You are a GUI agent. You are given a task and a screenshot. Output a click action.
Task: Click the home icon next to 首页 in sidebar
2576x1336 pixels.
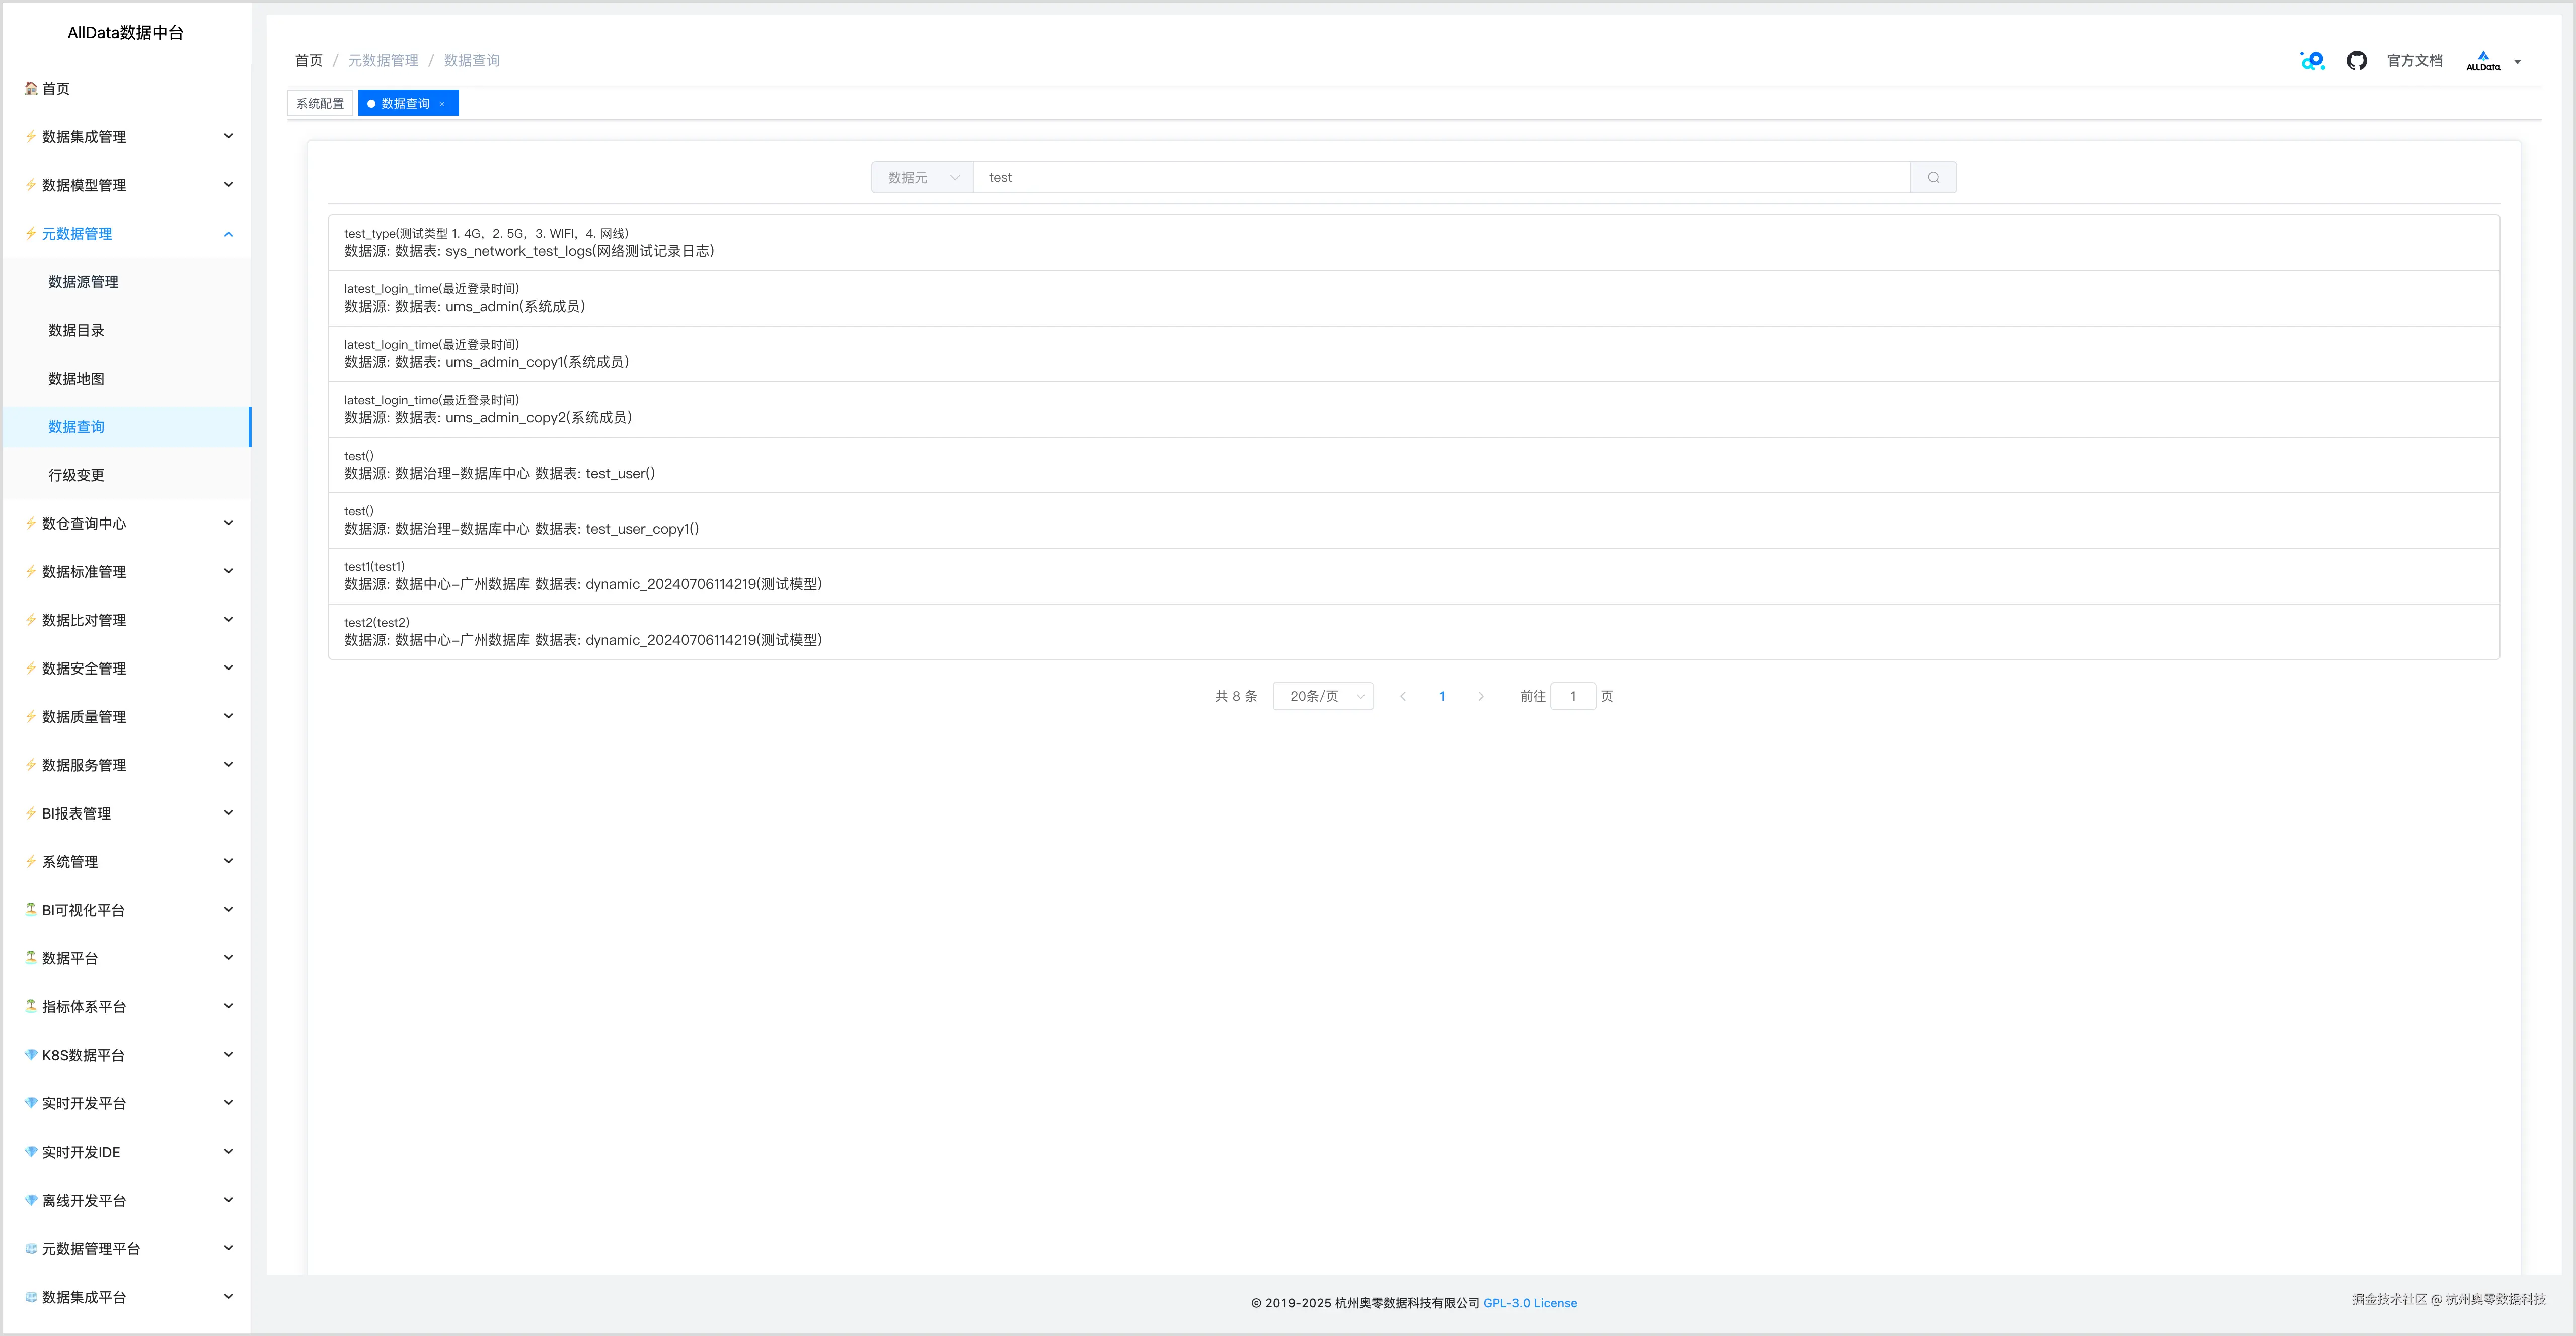[31, 88]
